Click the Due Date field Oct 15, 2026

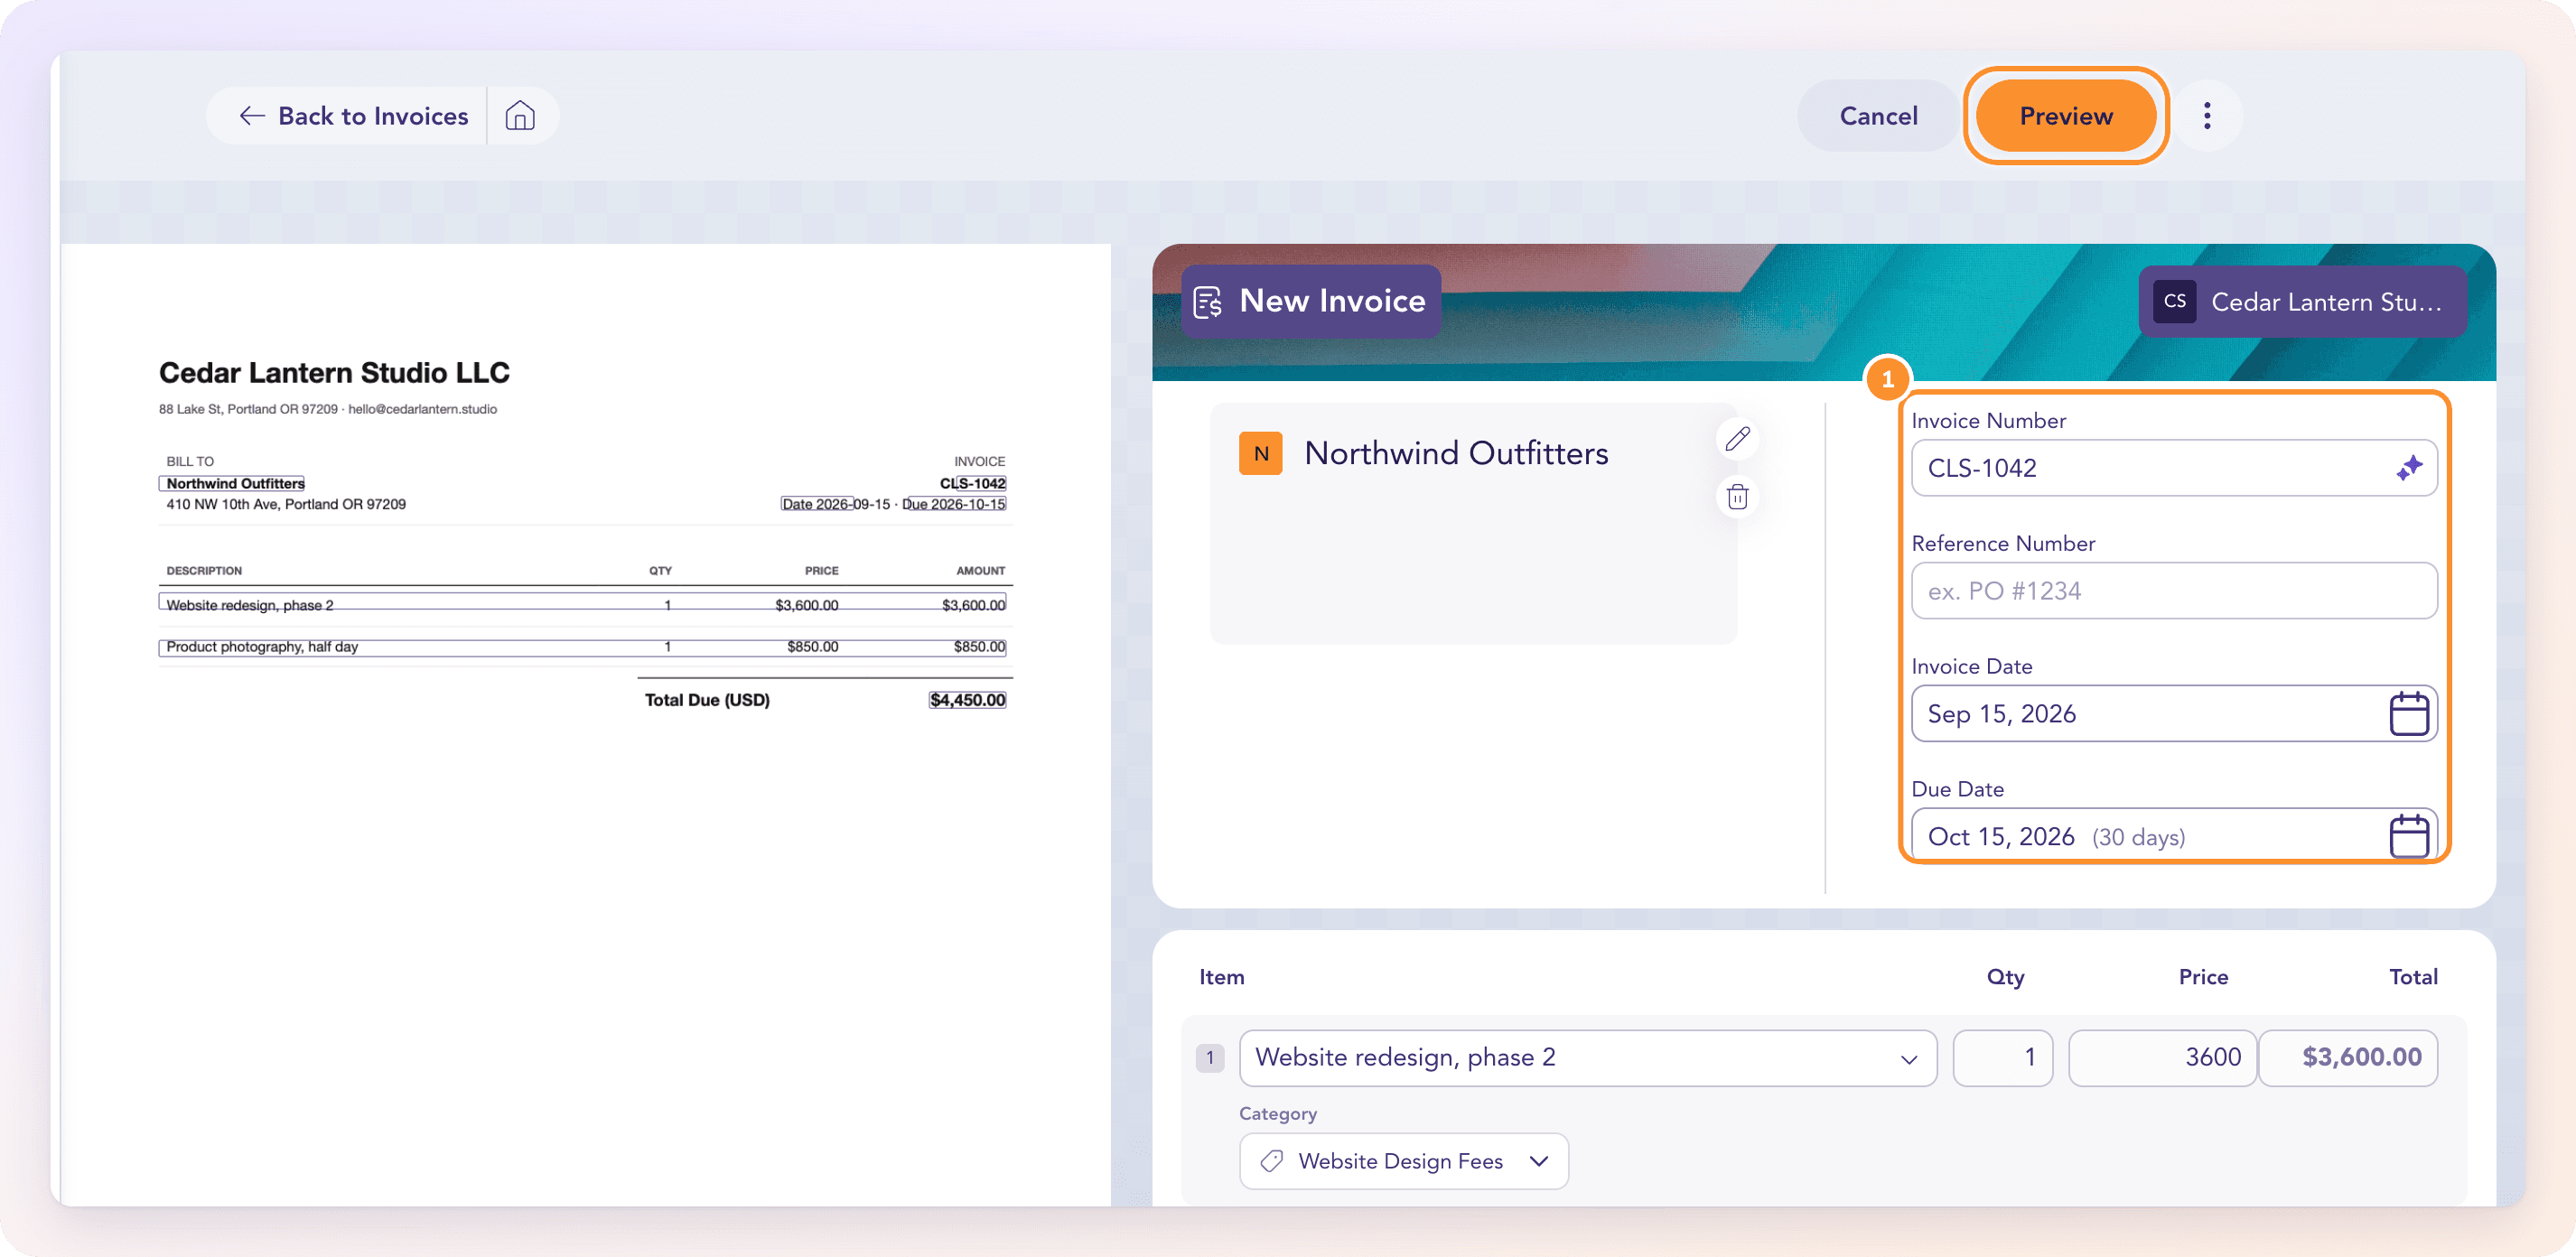point(2174,835)
